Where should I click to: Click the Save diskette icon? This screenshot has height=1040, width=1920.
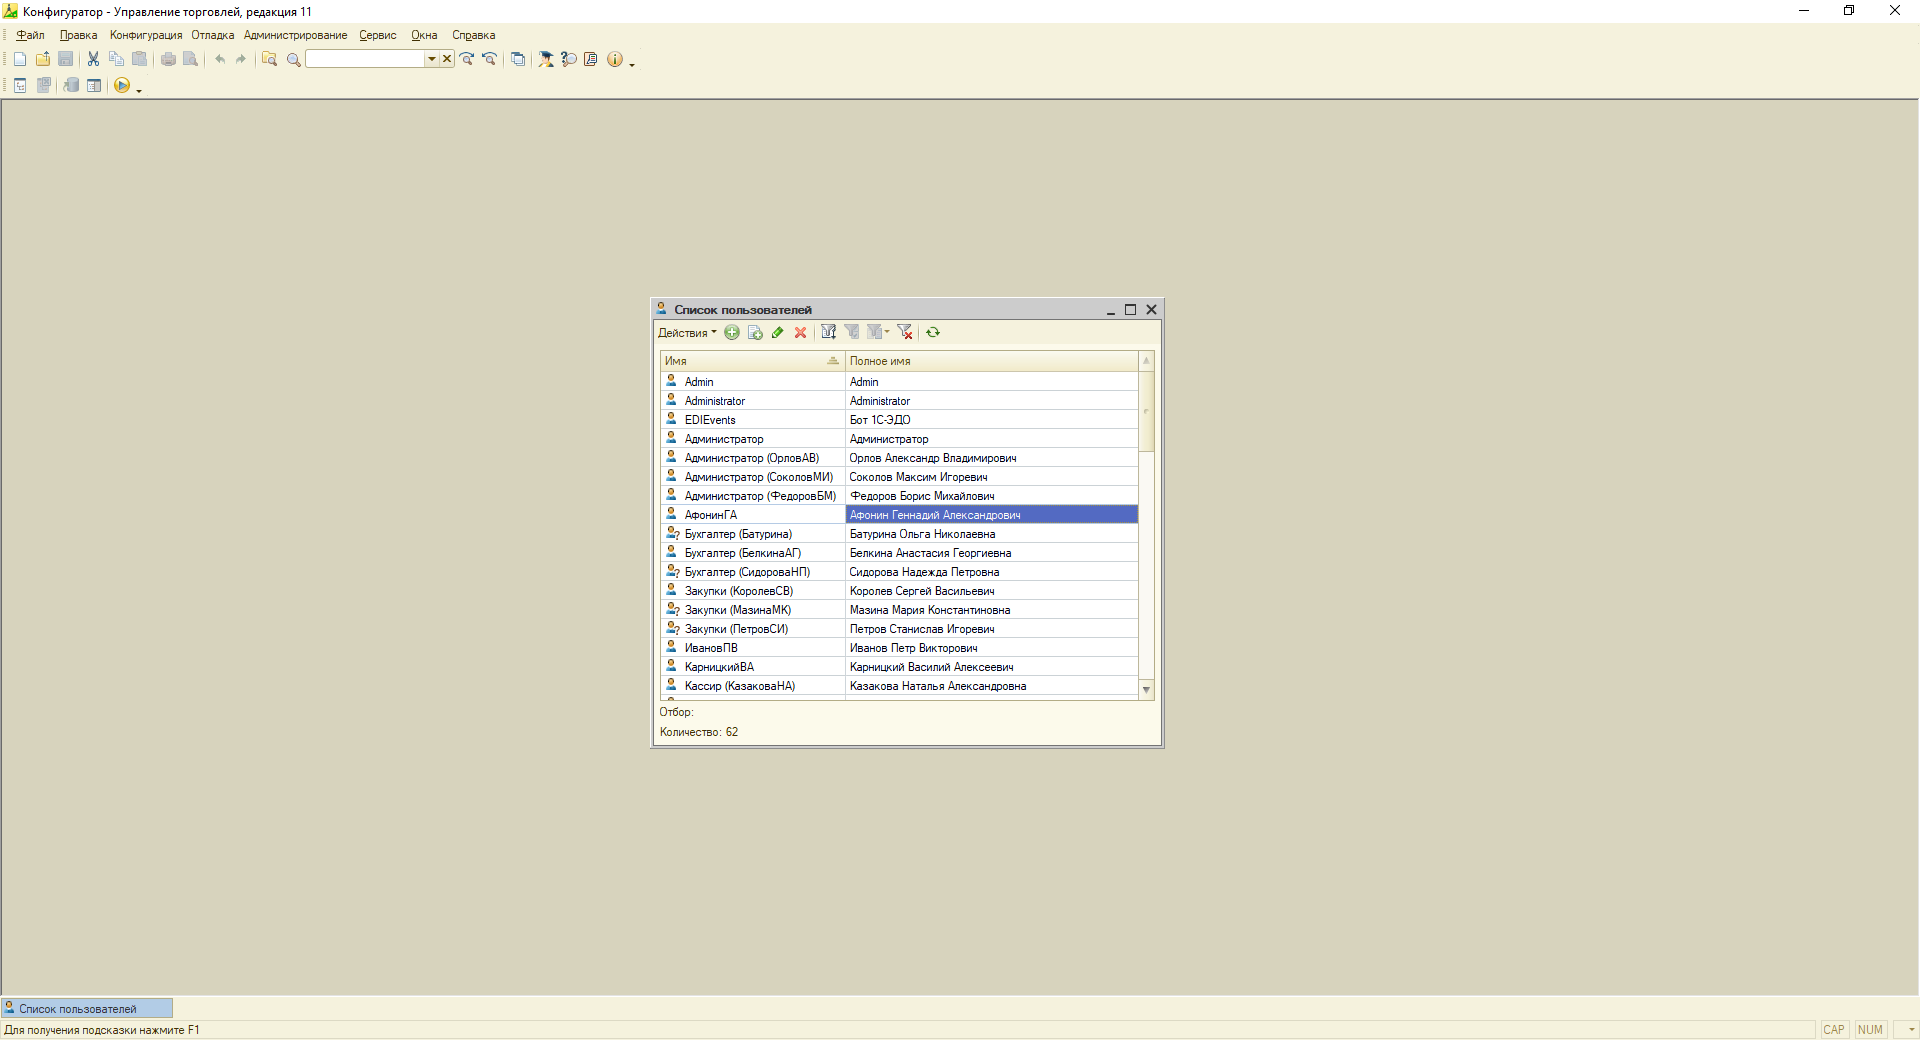66,59
